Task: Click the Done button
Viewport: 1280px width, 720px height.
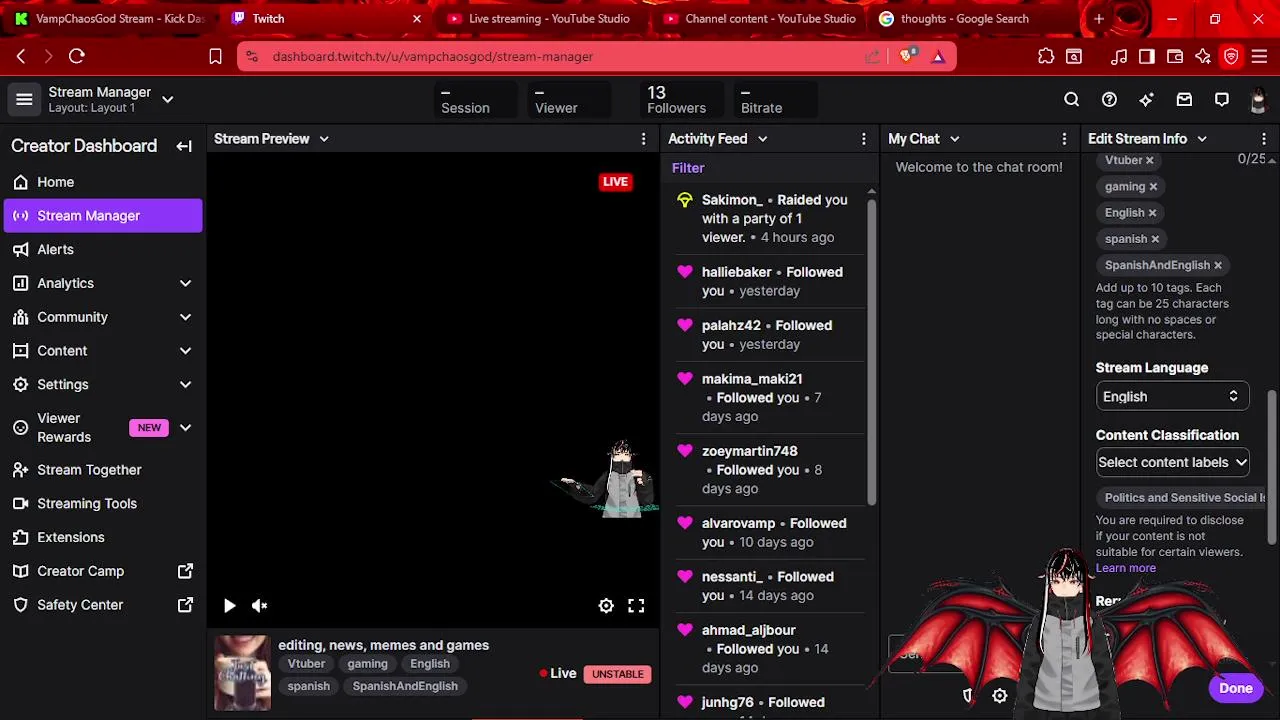Action: [1236, 688]
